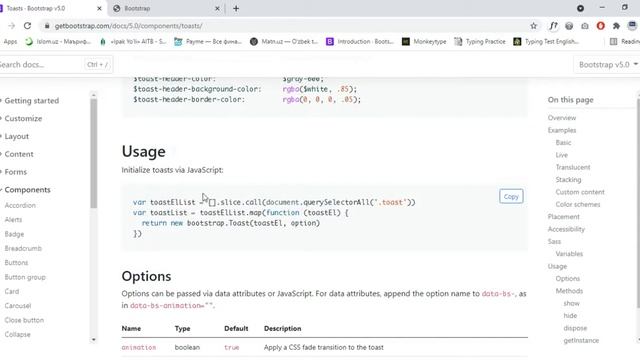Open the camera extension icon
The height and width of the screenshot is (360, 640).
pos(585,26)
